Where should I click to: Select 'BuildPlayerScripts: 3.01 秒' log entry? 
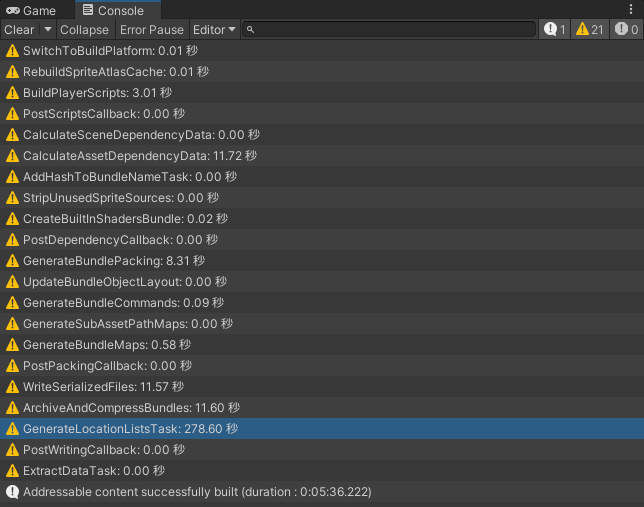tap(322, 93)
